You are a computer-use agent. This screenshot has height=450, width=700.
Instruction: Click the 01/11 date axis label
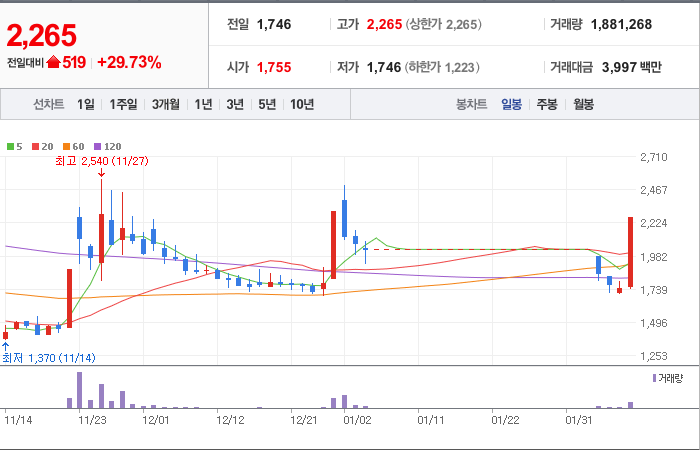pyautogui.click(x=431, y=421)
